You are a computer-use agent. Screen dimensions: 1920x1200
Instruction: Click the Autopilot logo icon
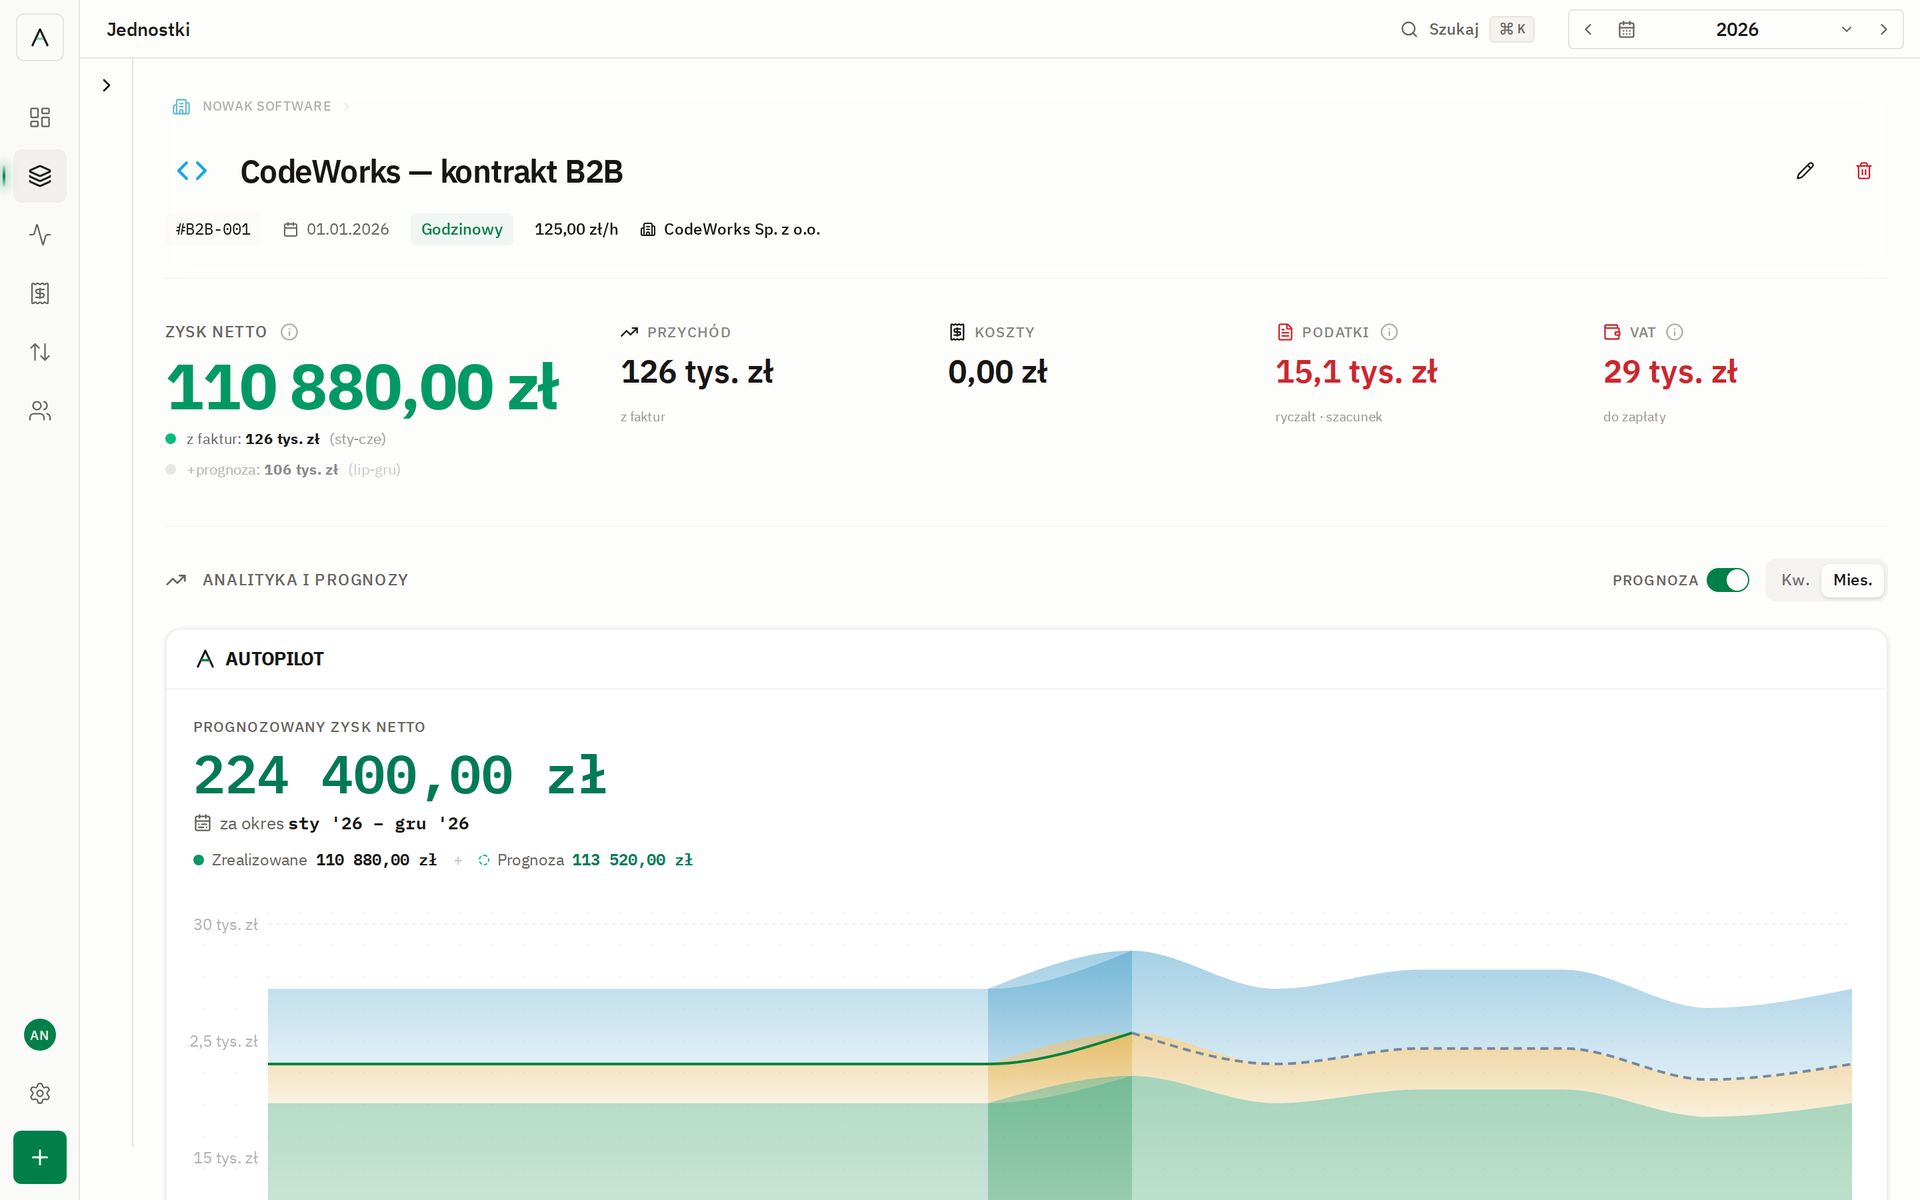pos(205,659)
